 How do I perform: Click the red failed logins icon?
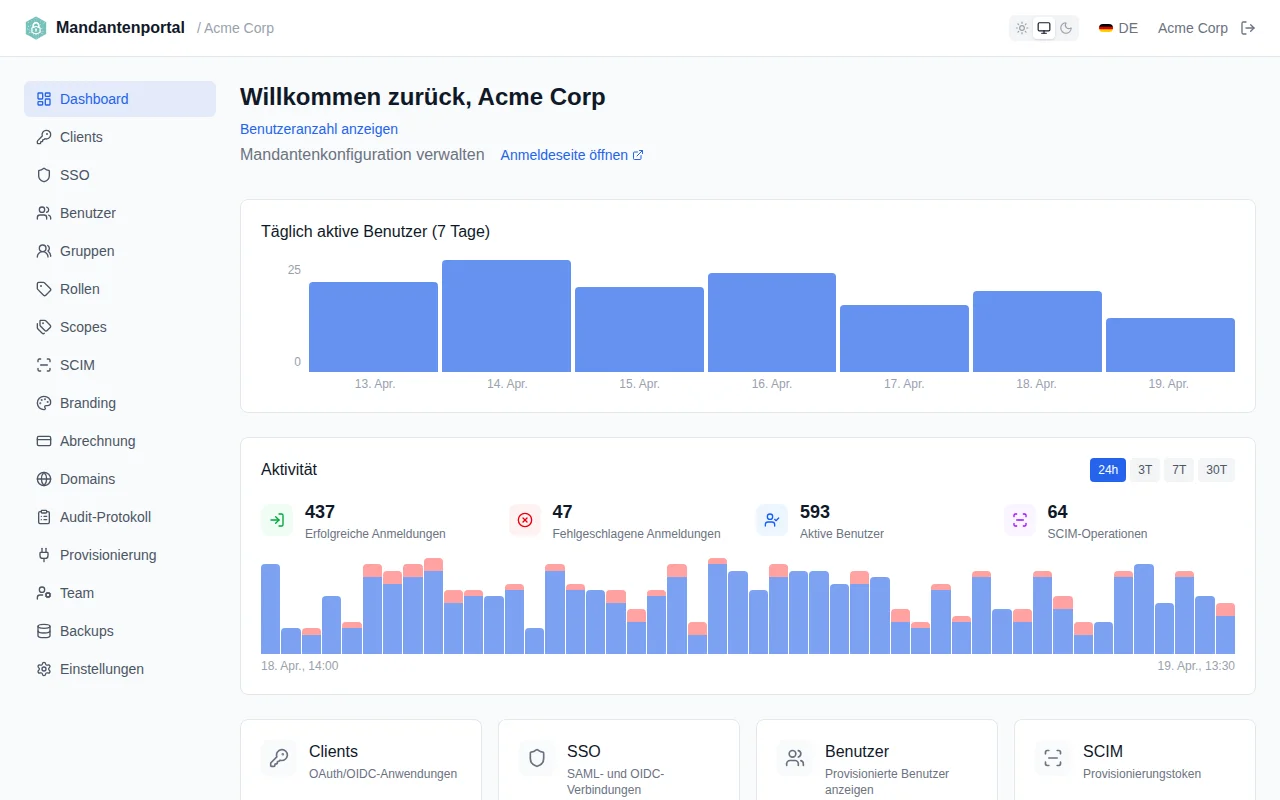525,520
